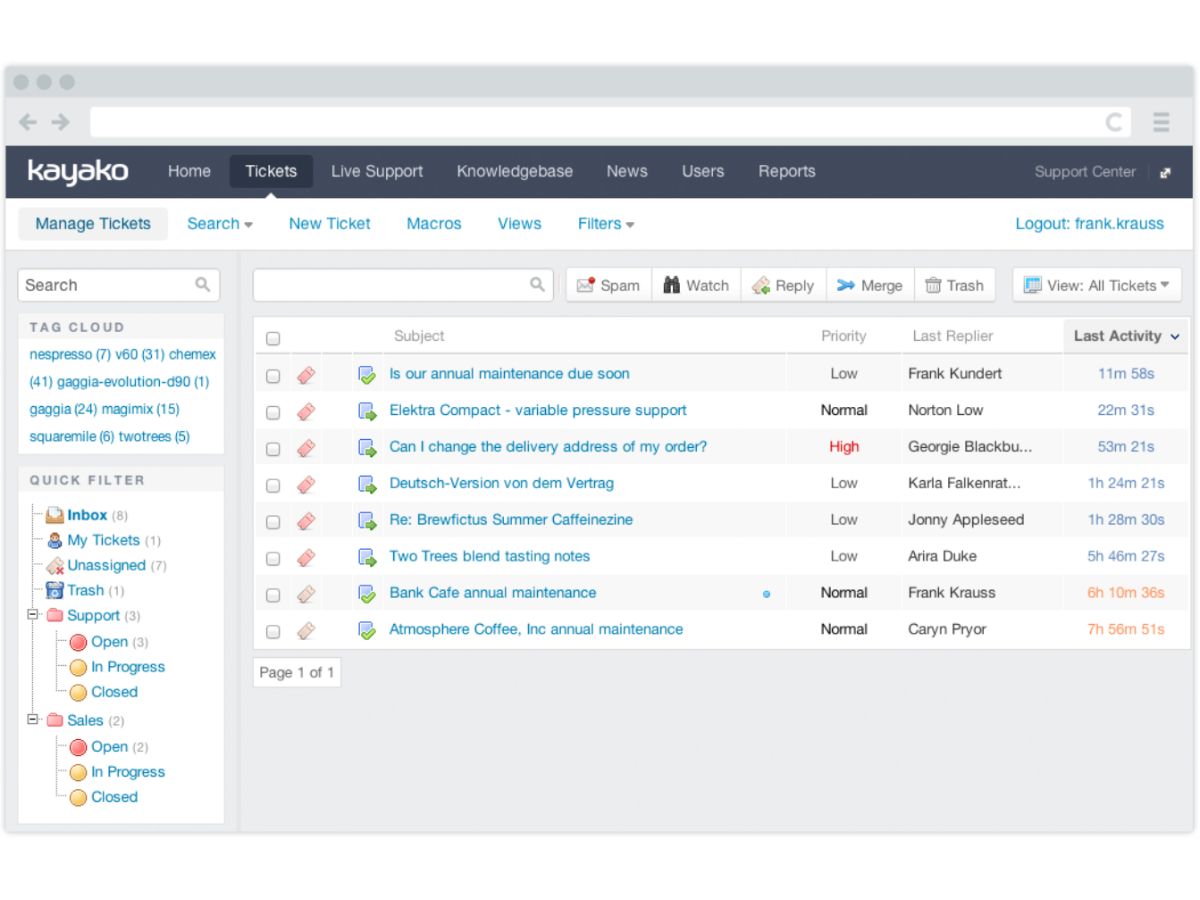
Task: Open the Live Support menu
Action: click(x=377, y=171)
